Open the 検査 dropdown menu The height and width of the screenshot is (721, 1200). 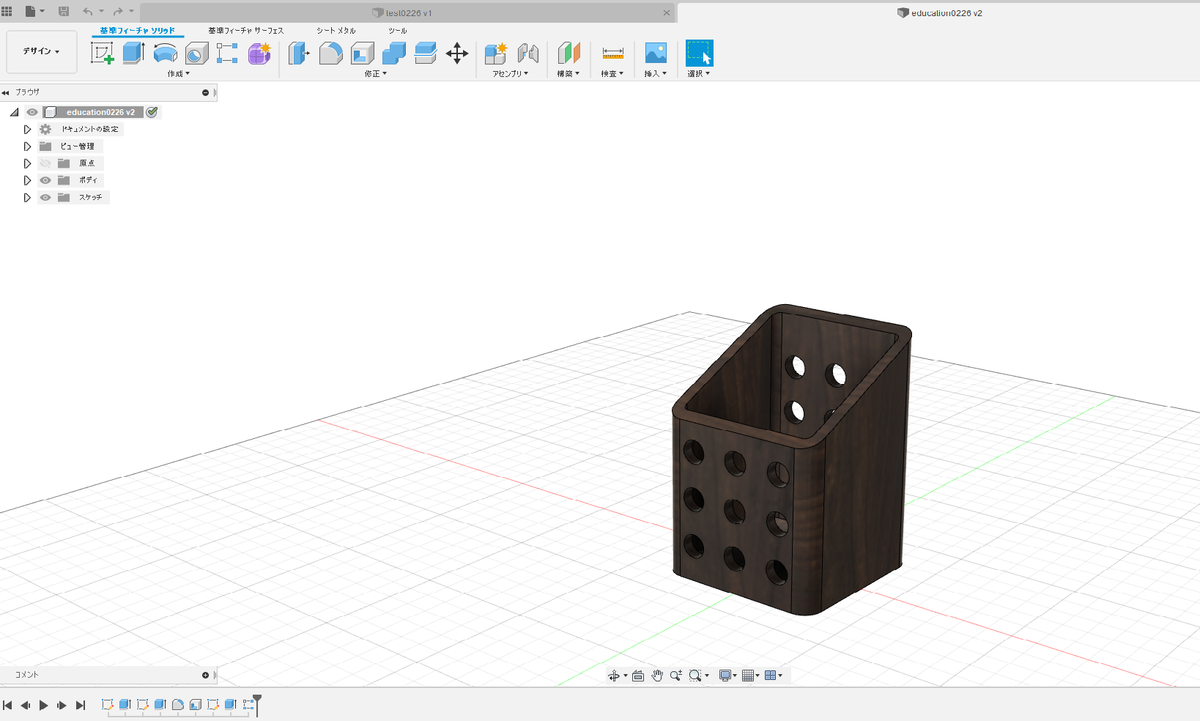612,73
